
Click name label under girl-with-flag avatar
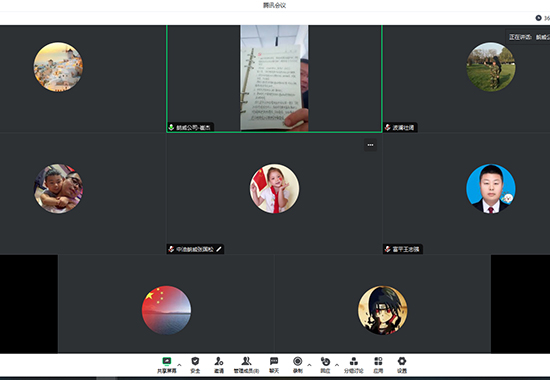[195, 249]
